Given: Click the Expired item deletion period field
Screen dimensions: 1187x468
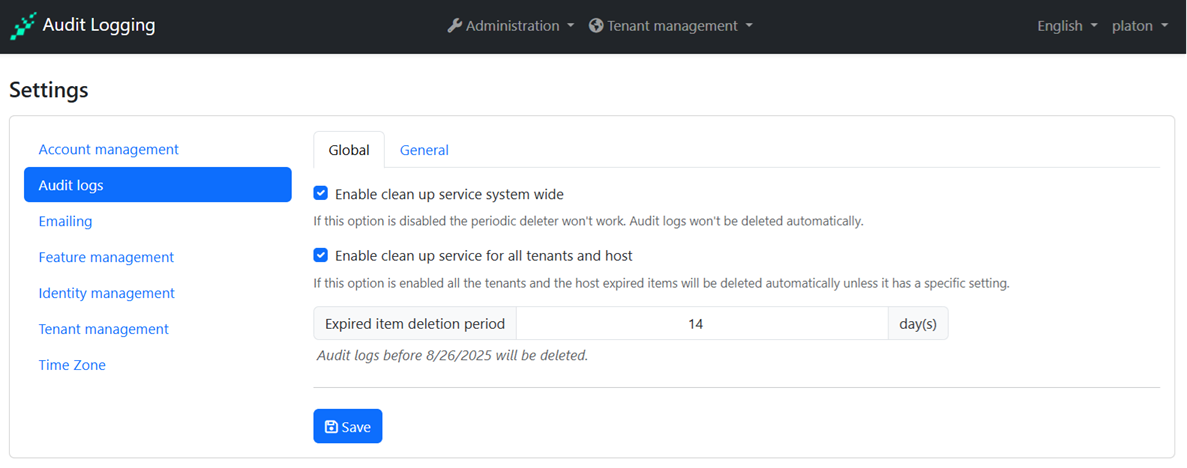Looking at the screenshot, I should coord(701,324).
